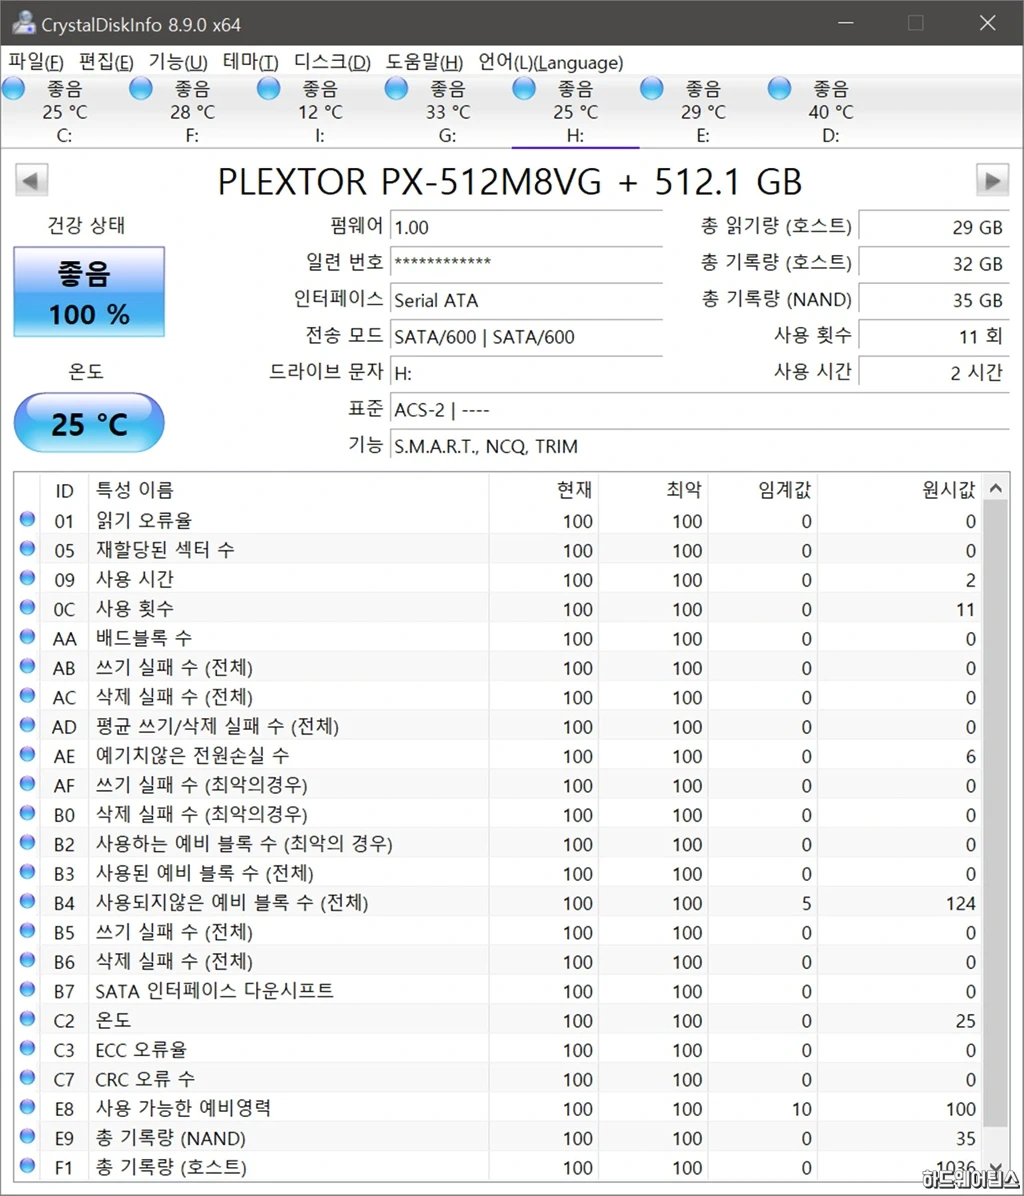The image size is (1024, 1196).
Task: Click status icon for attribute AE 예기치않은 전원손실
Action: tap(27, 754)
